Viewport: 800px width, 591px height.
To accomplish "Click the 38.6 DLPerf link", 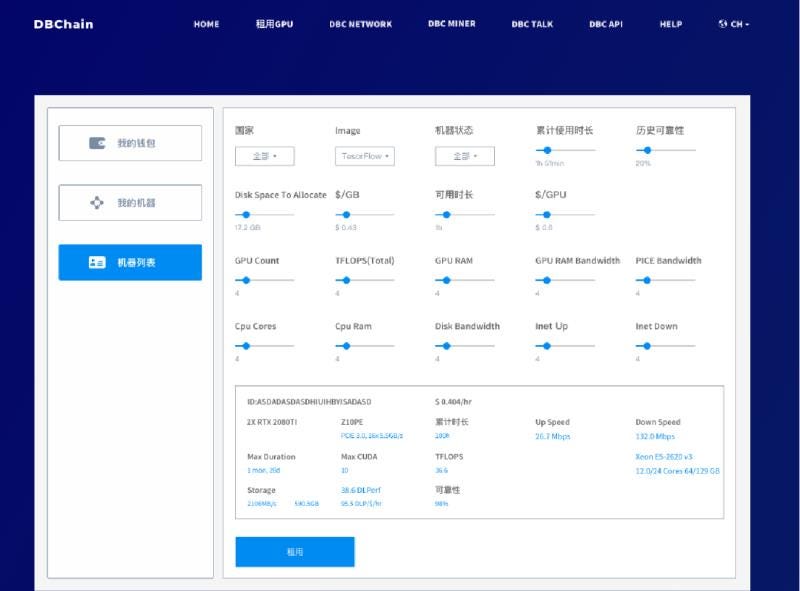I will click(x=361, y=490).
